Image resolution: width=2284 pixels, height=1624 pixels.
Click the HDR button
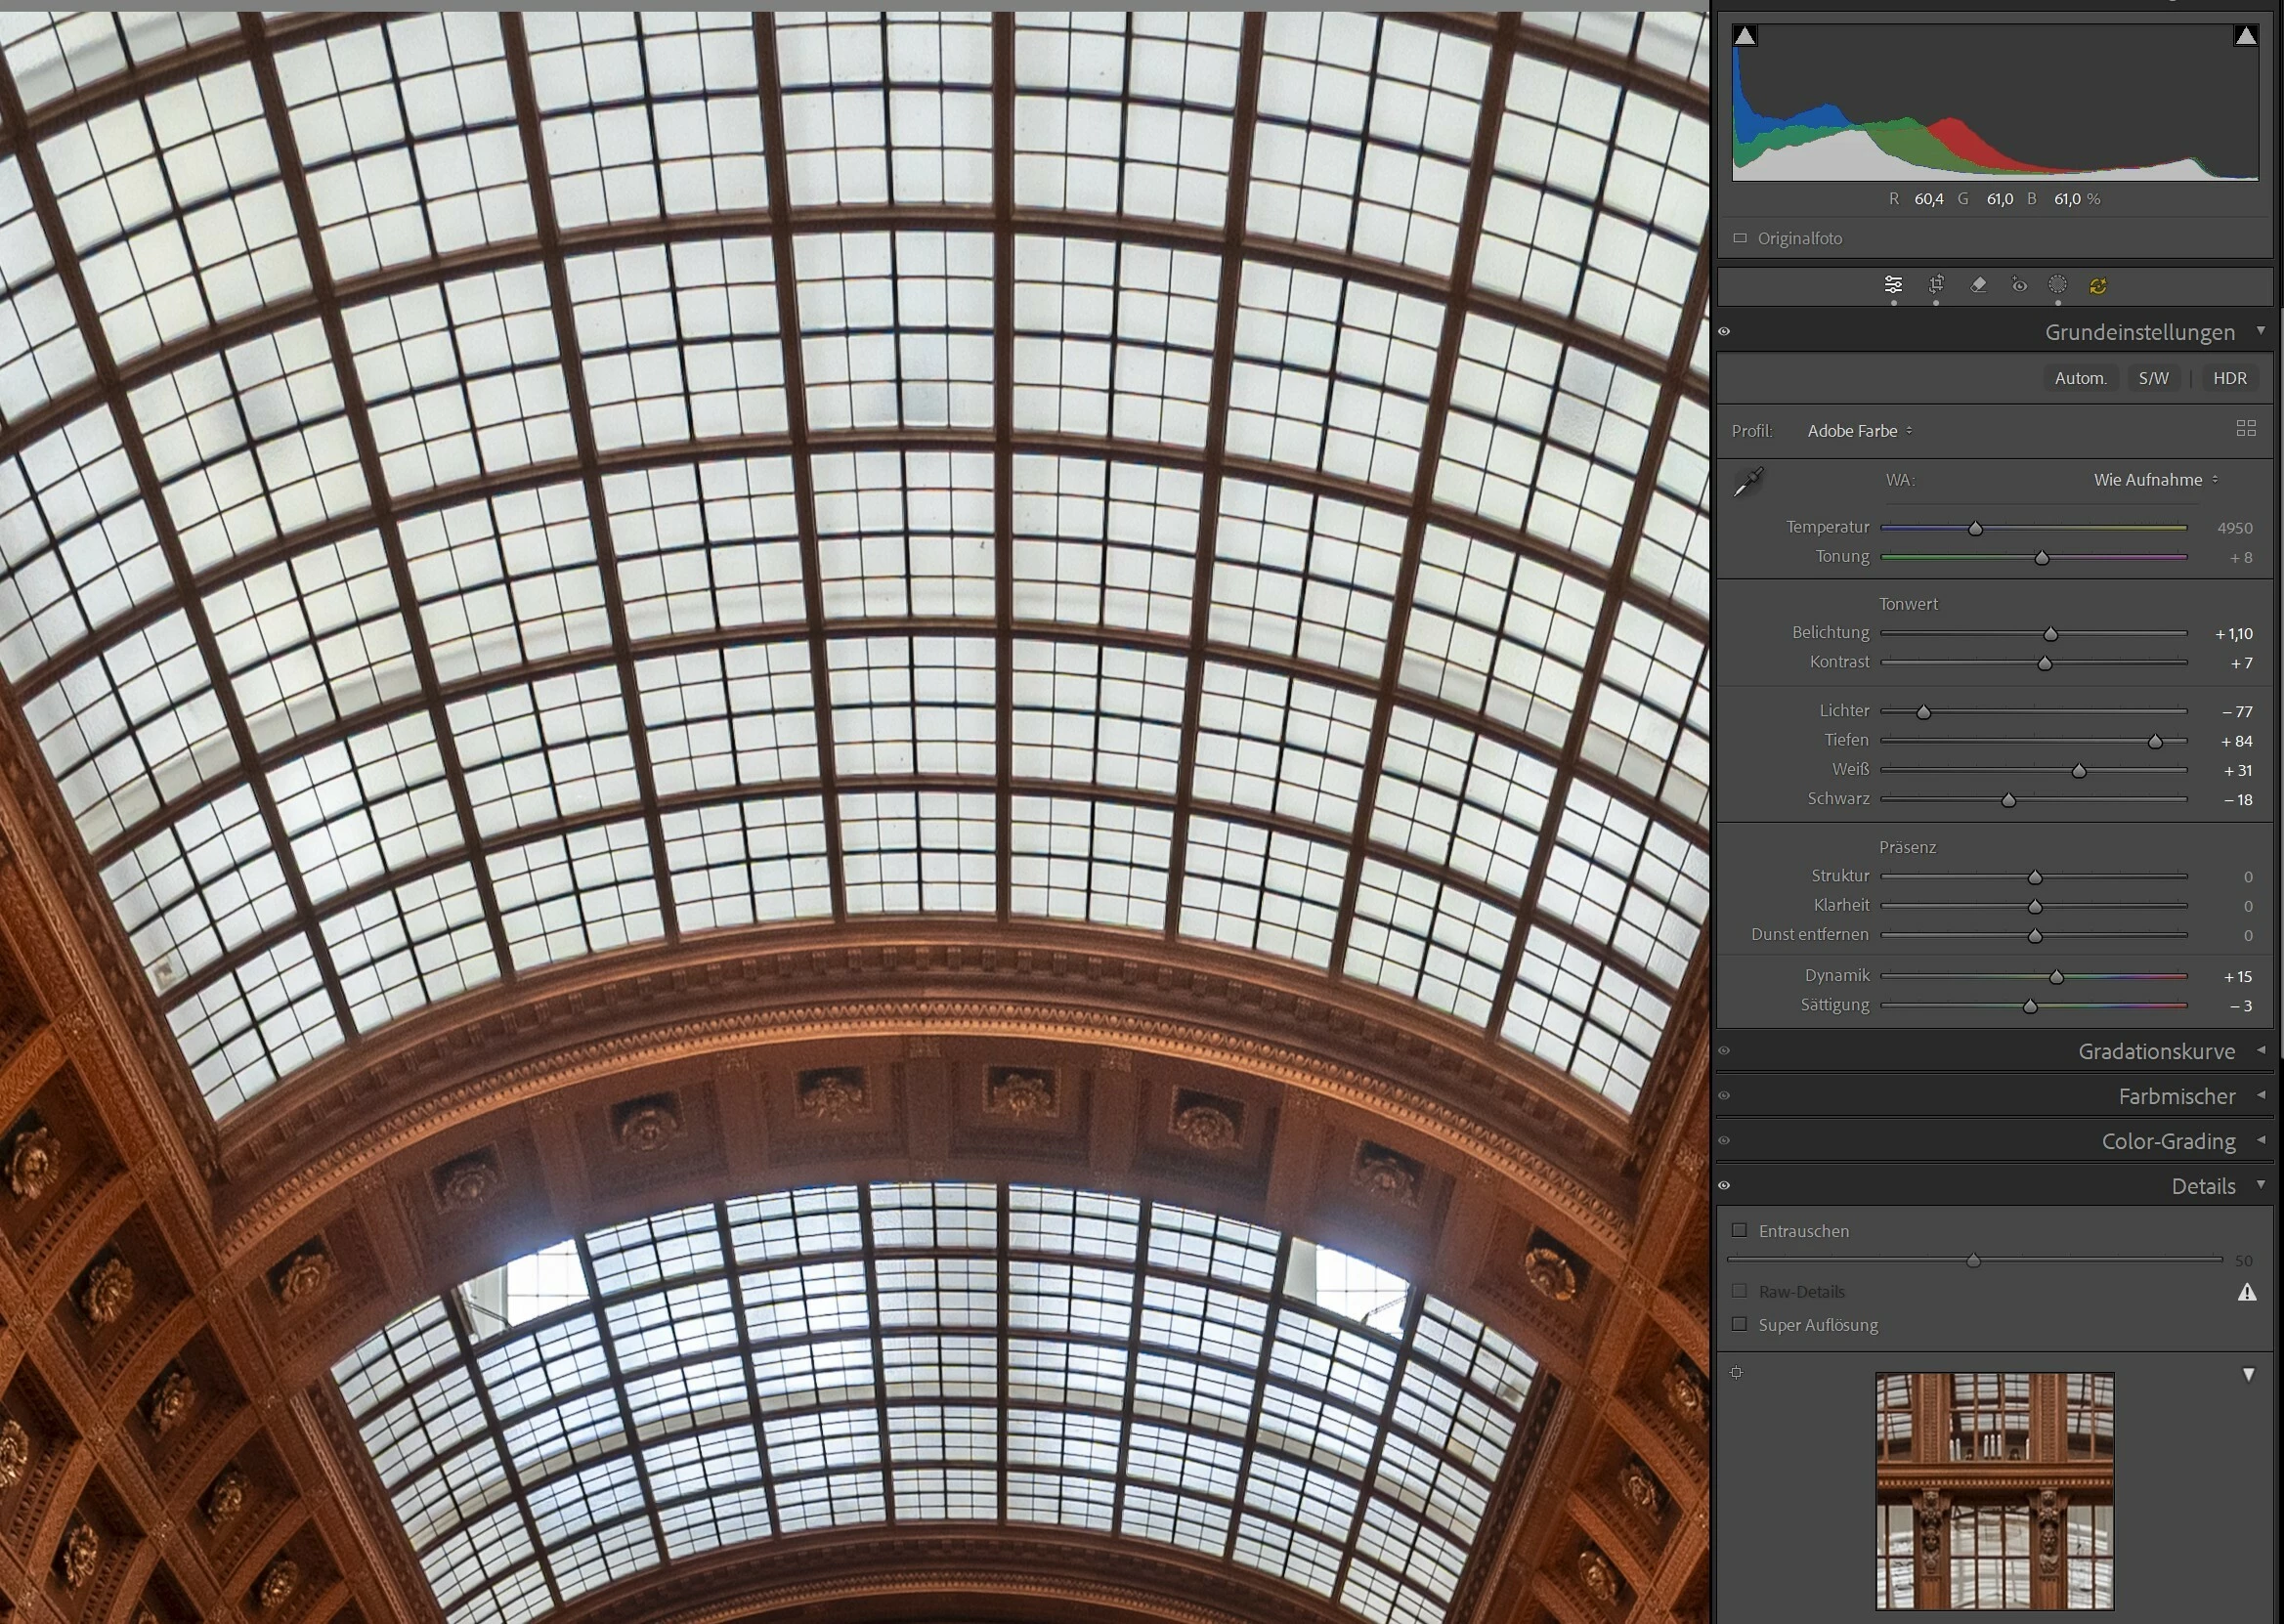click(x=2229, y=378)
